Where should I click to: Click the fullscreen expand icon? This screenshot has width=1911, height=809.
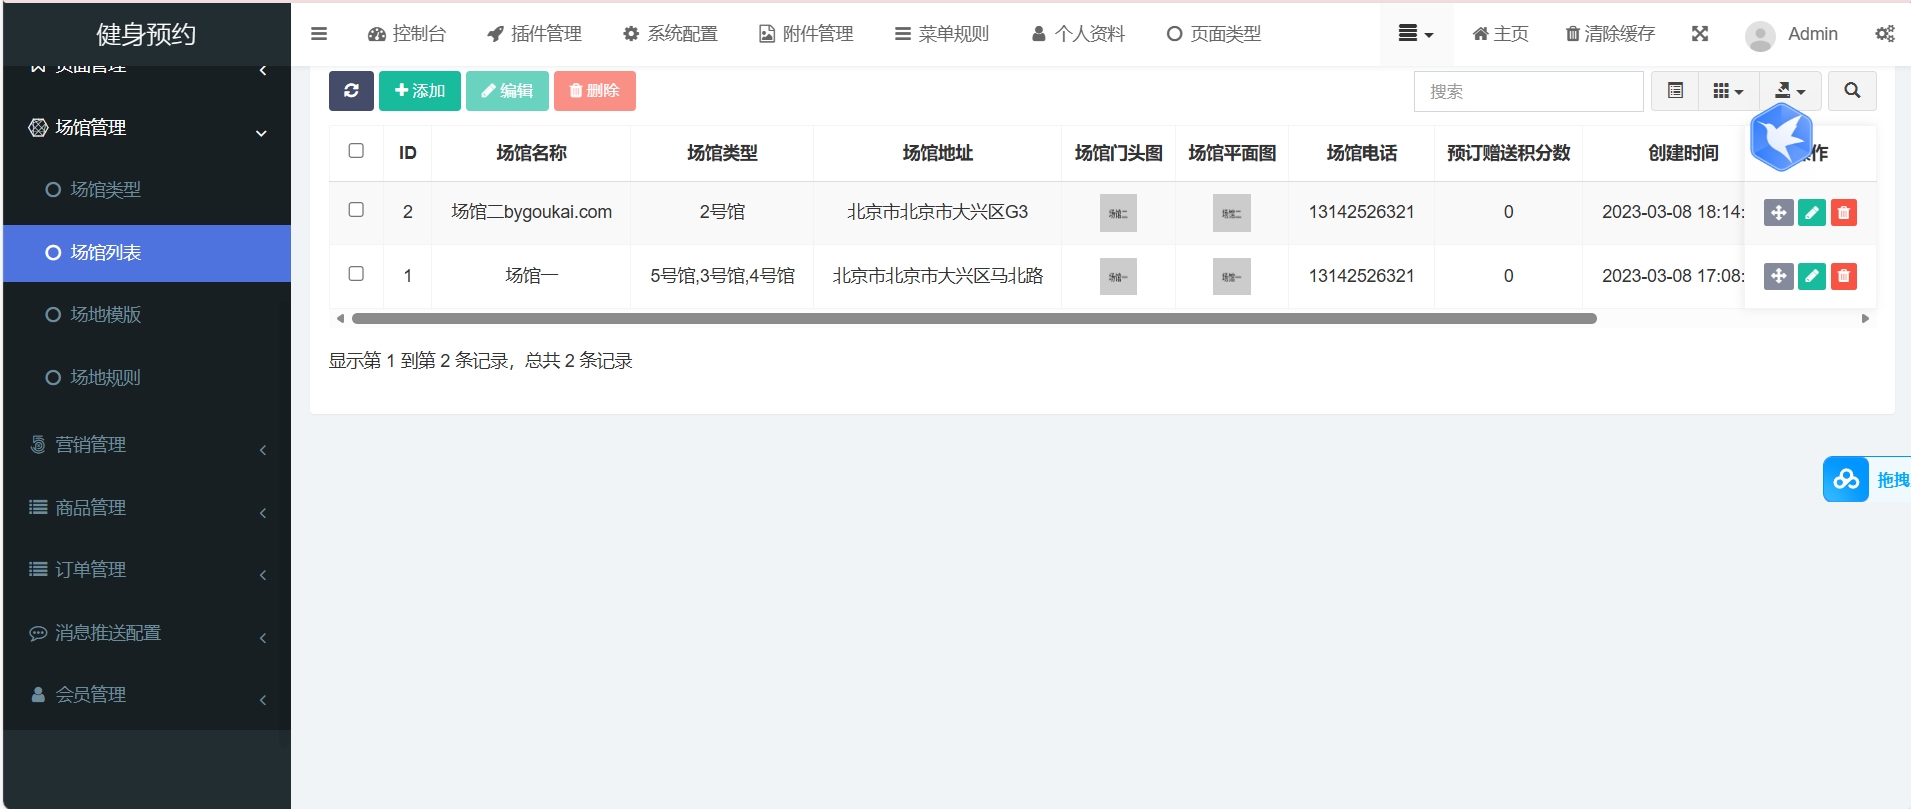(x=1700, y=34)
